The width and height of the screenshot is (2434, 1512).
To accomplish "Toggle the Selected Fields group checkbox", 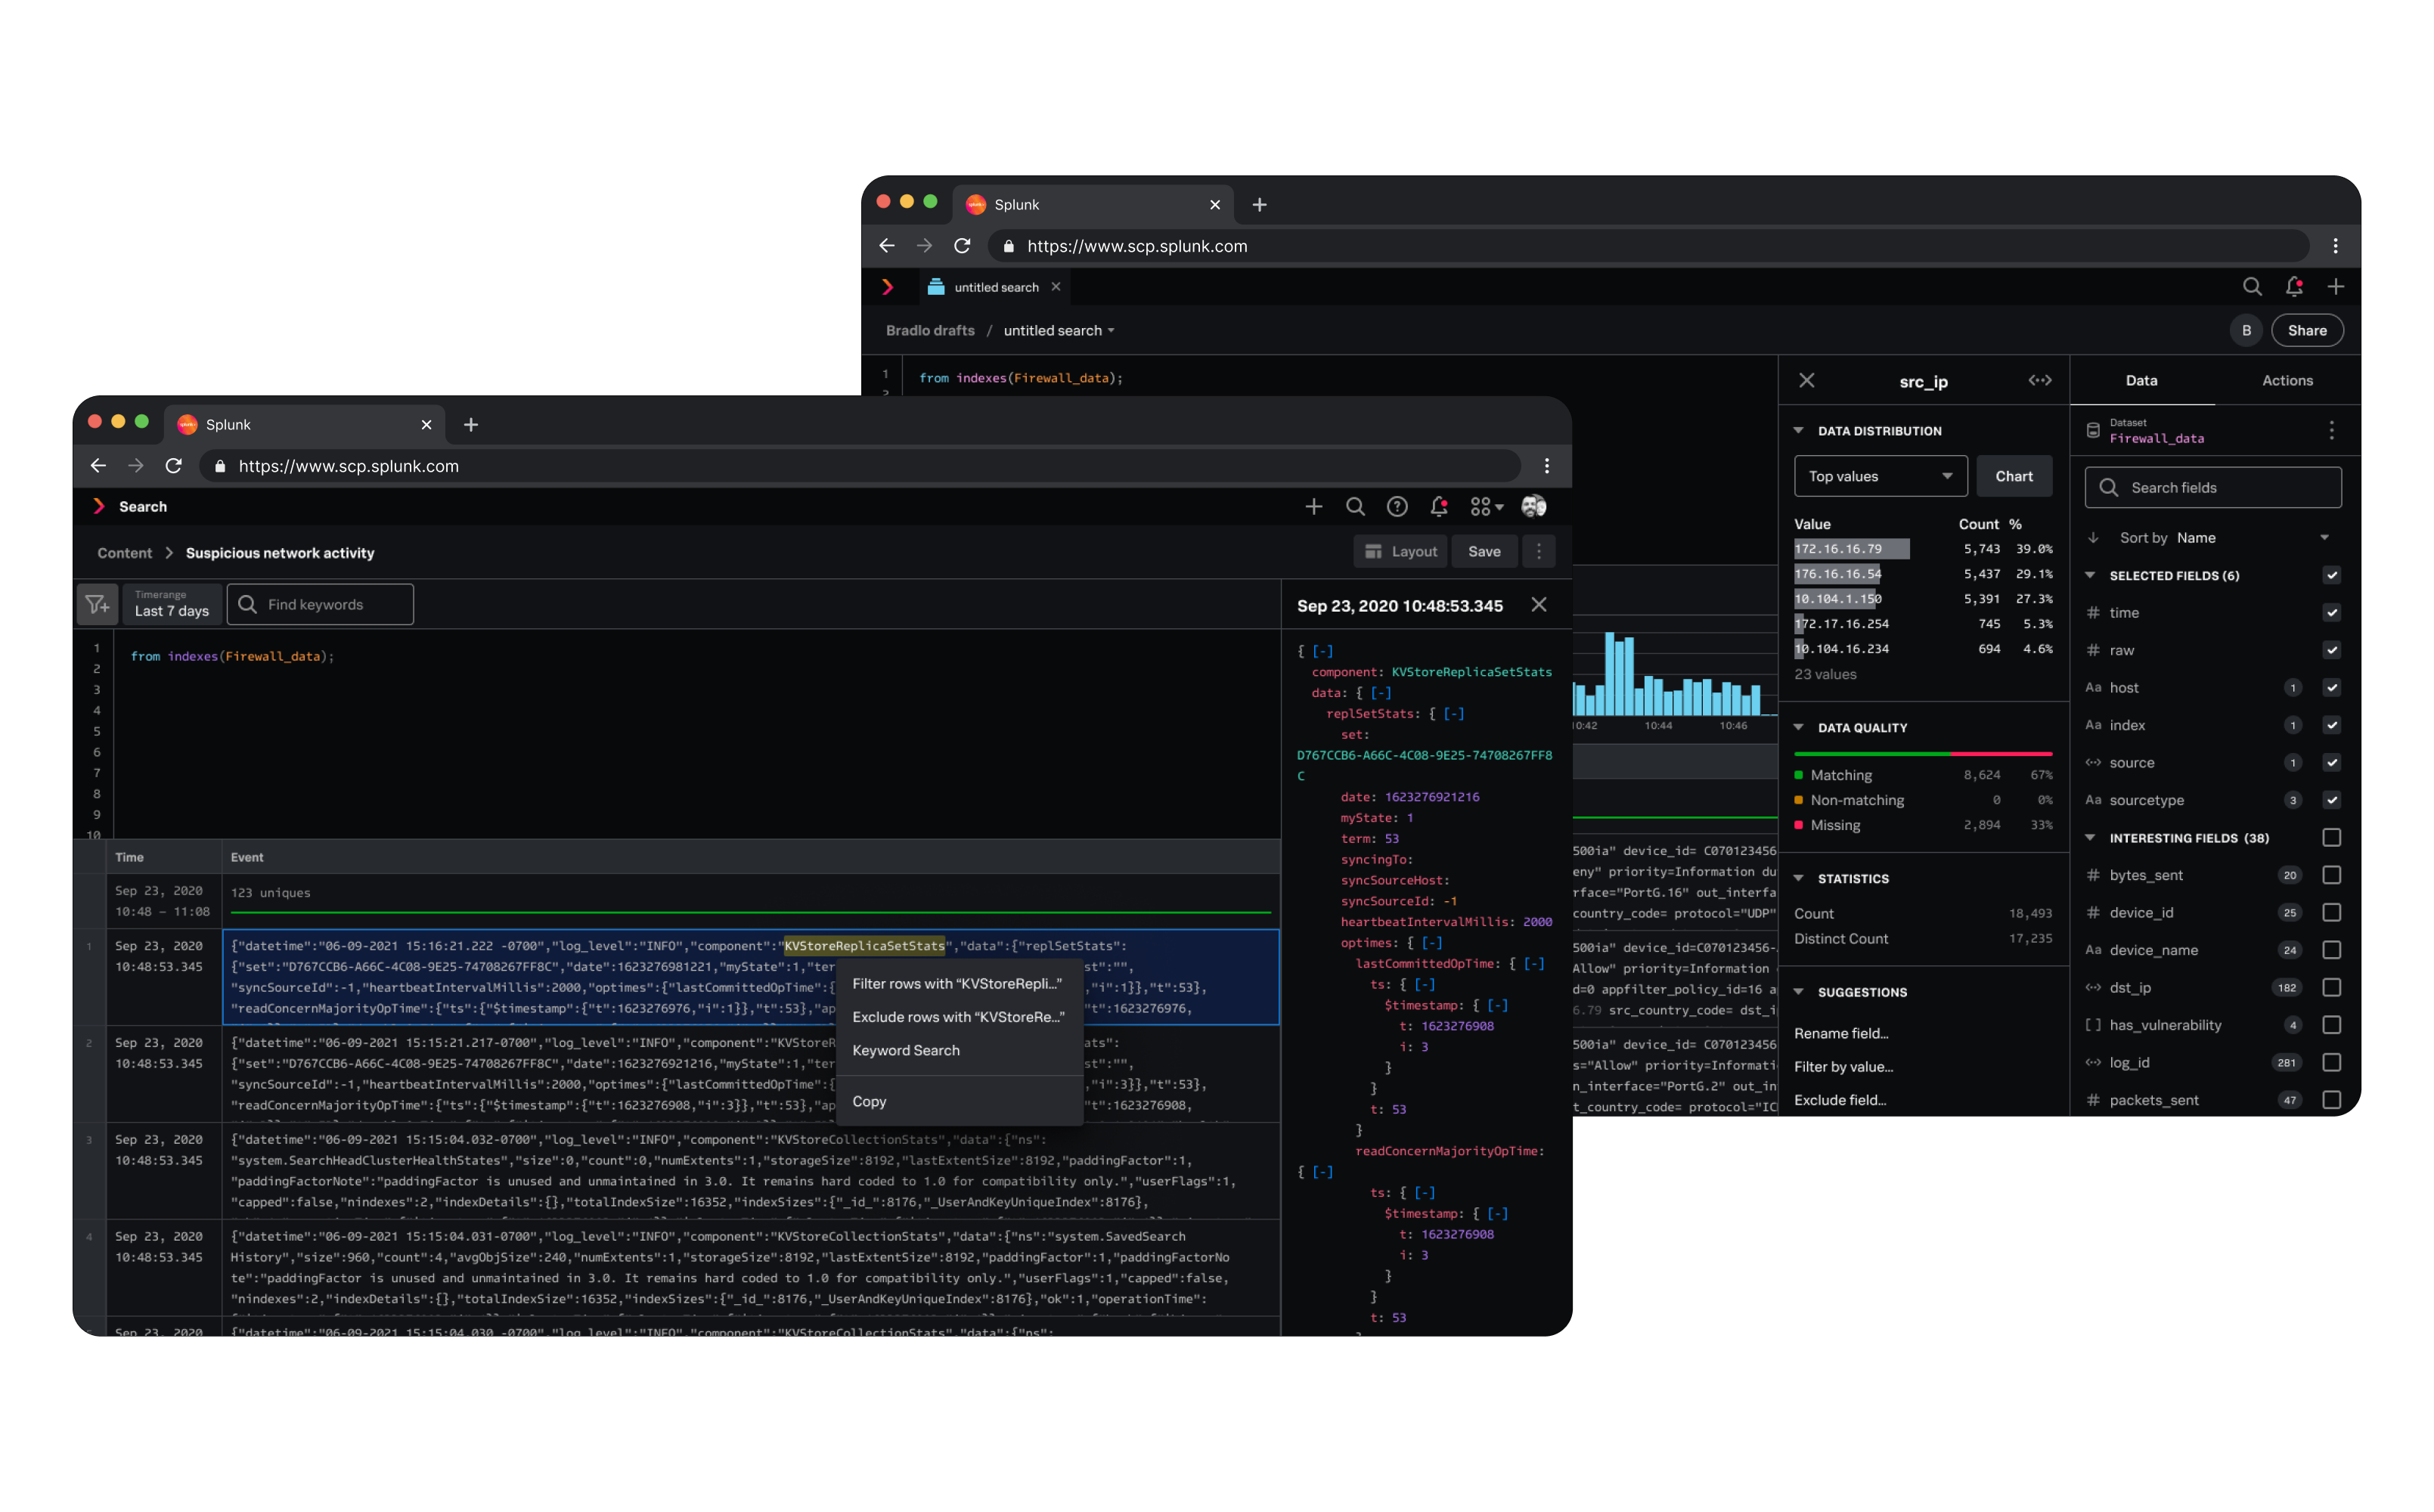I will (2332, 576).
